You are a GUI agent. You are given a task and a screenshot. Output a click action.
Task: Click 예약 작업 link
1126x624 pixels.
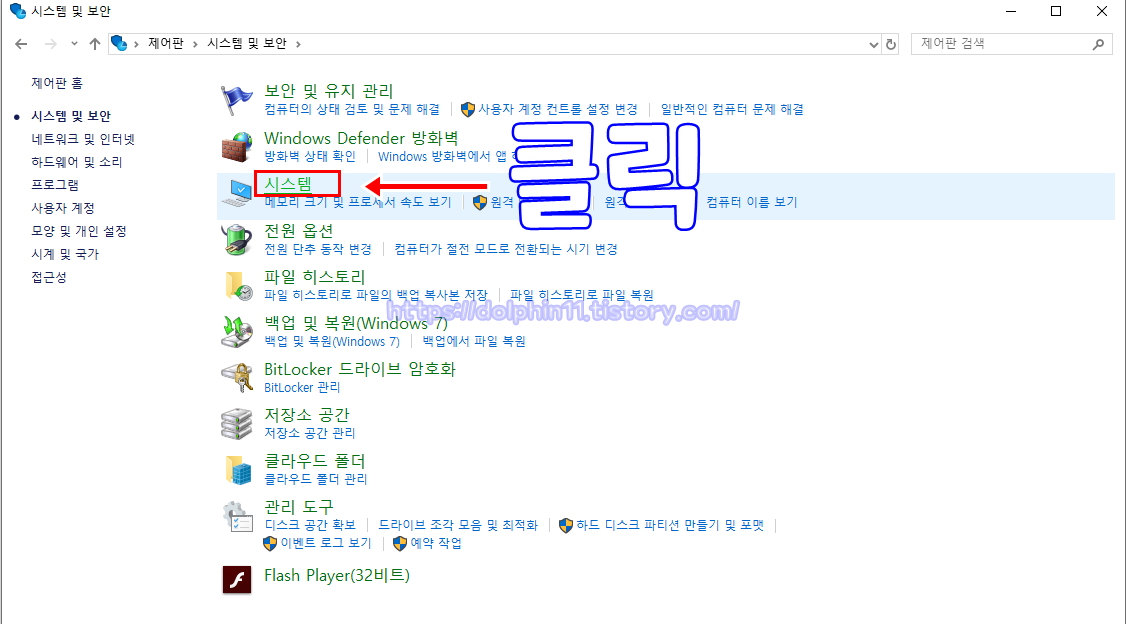point(436,544)
